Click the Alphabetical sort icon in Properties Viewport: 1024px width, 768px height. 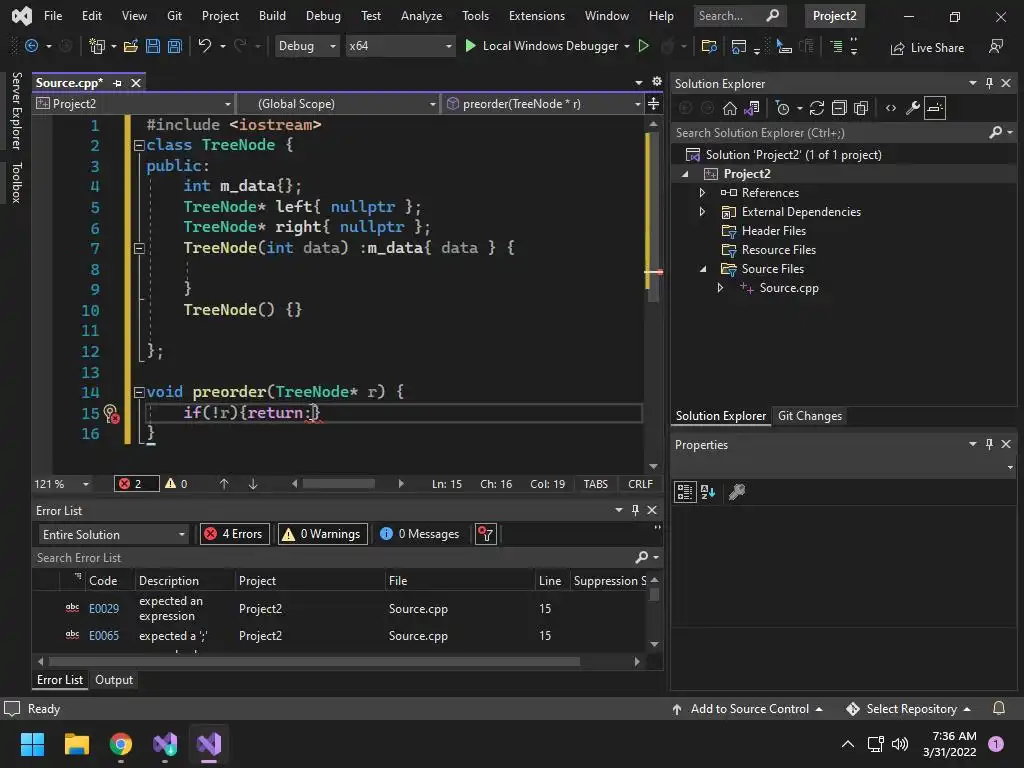708,492
